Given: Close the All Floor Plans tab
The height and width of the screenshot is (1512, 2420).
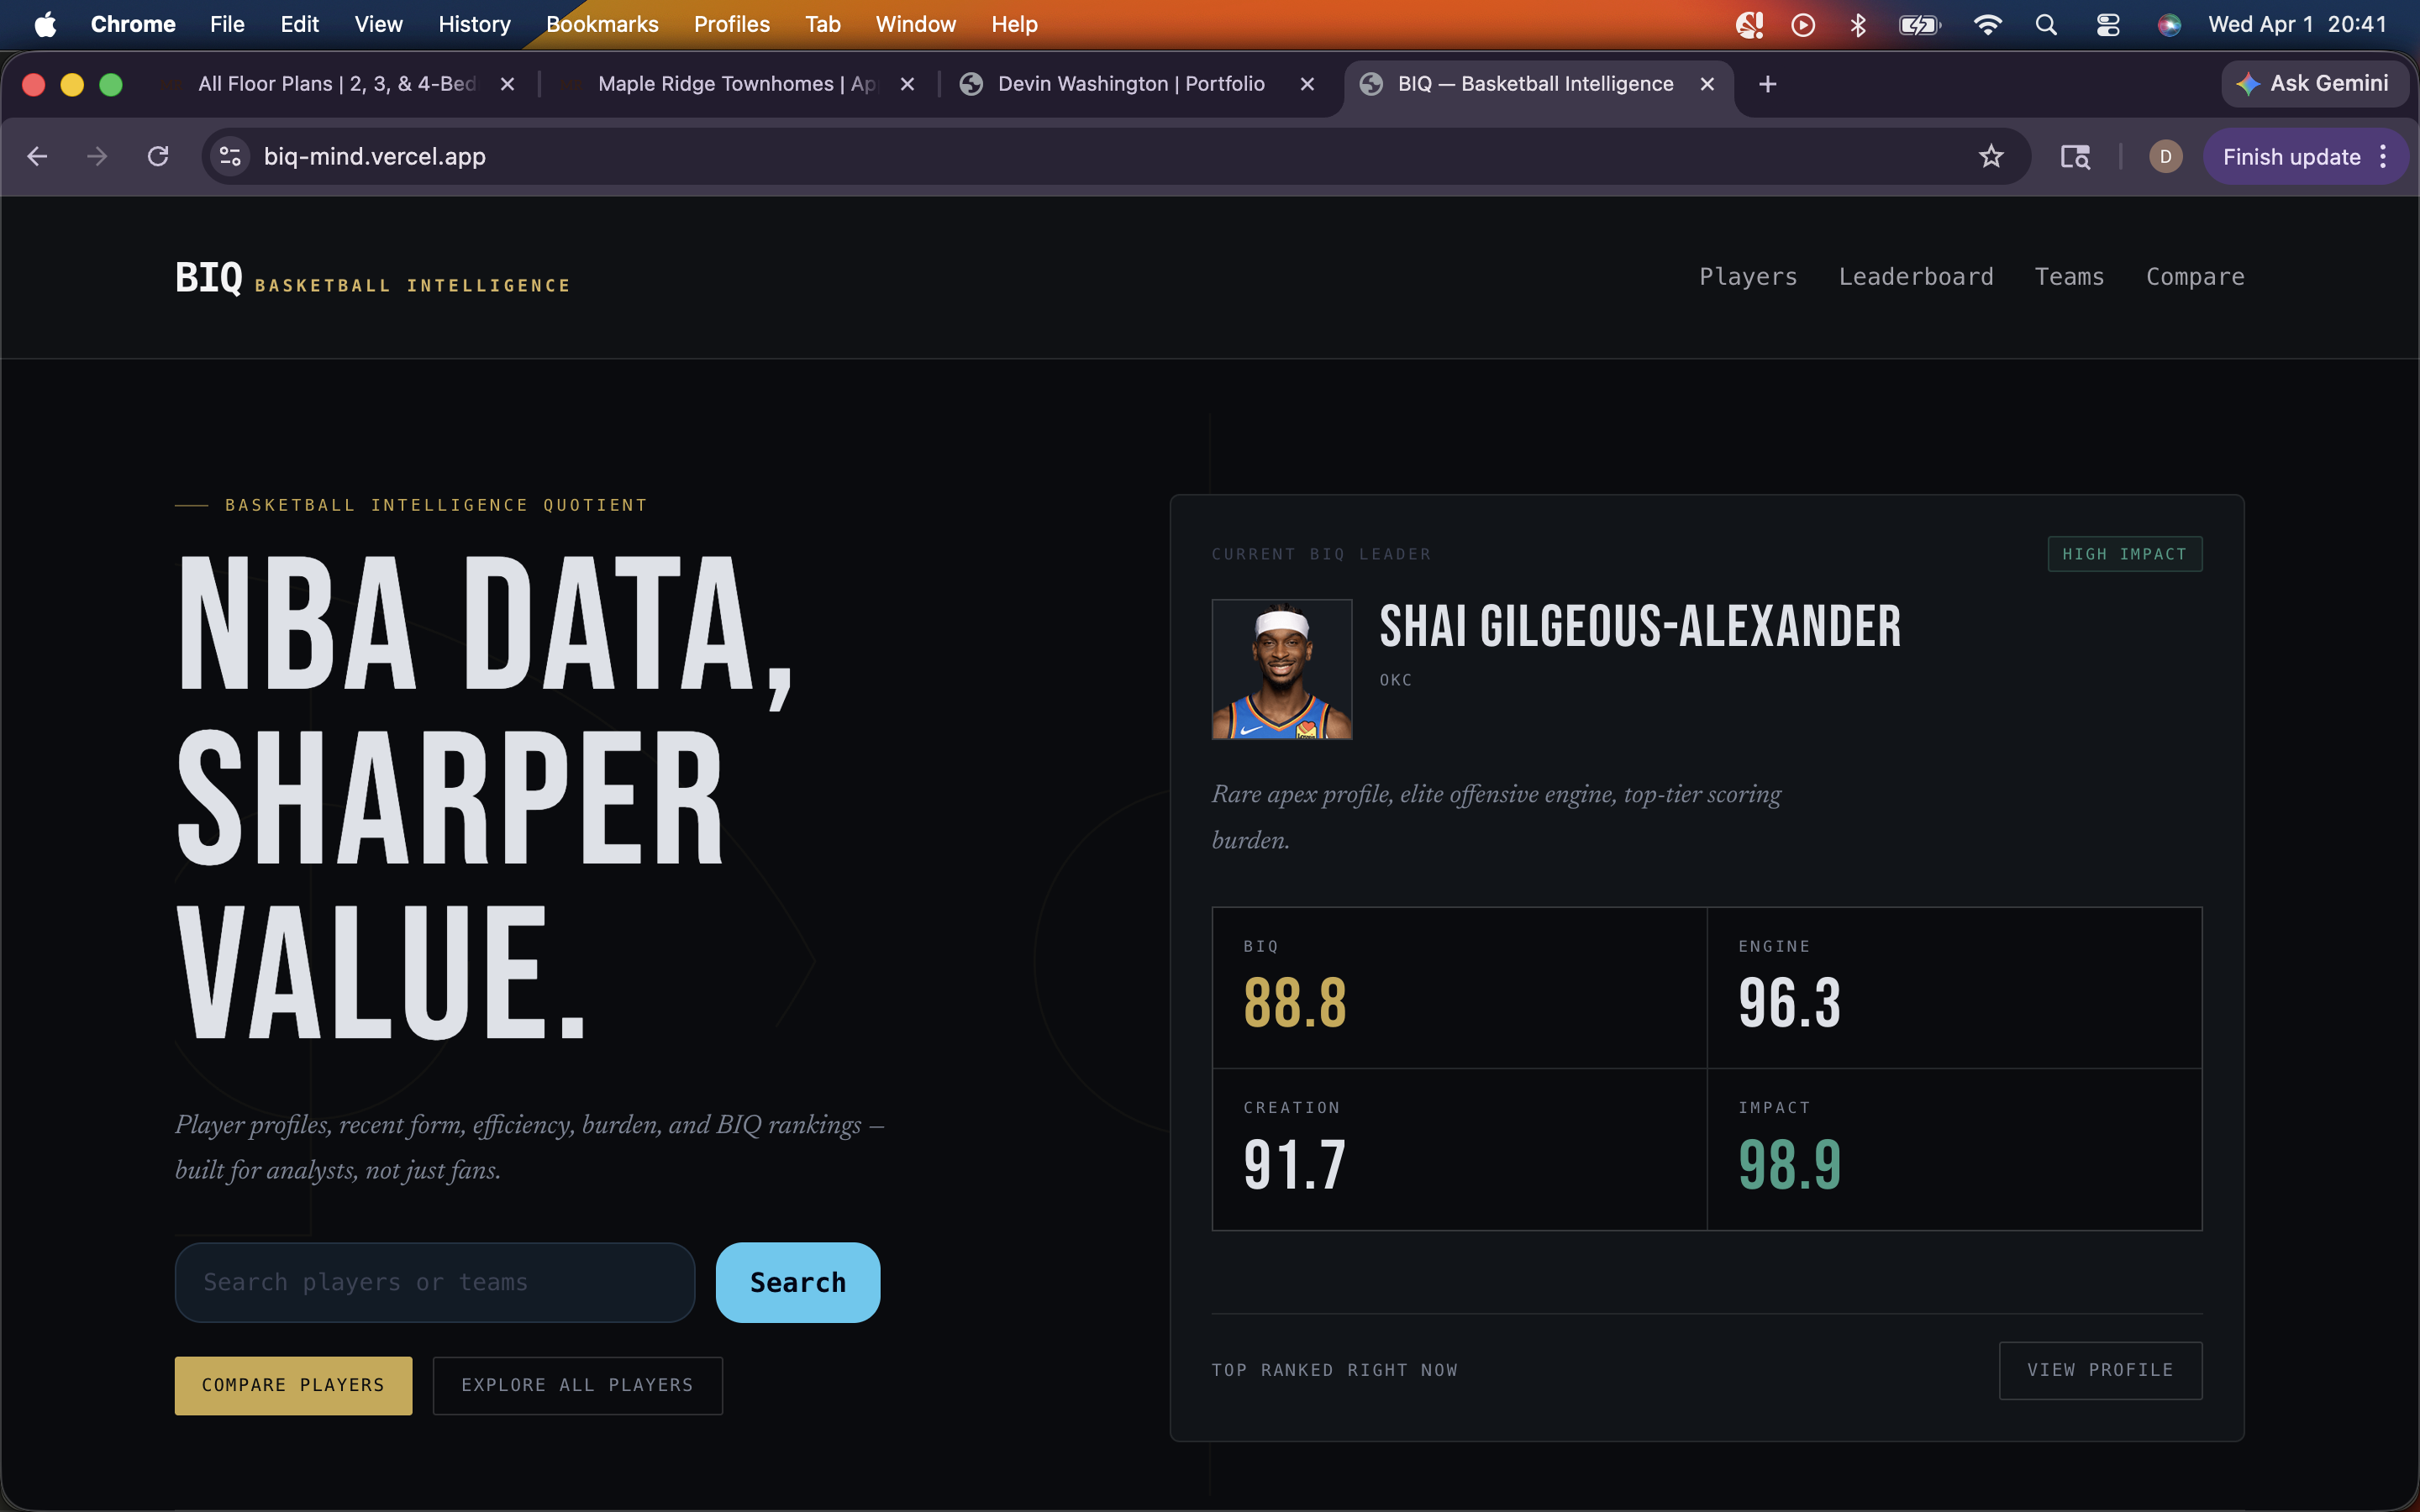Looking at the screenshot, I should click(x=507, y=84).
